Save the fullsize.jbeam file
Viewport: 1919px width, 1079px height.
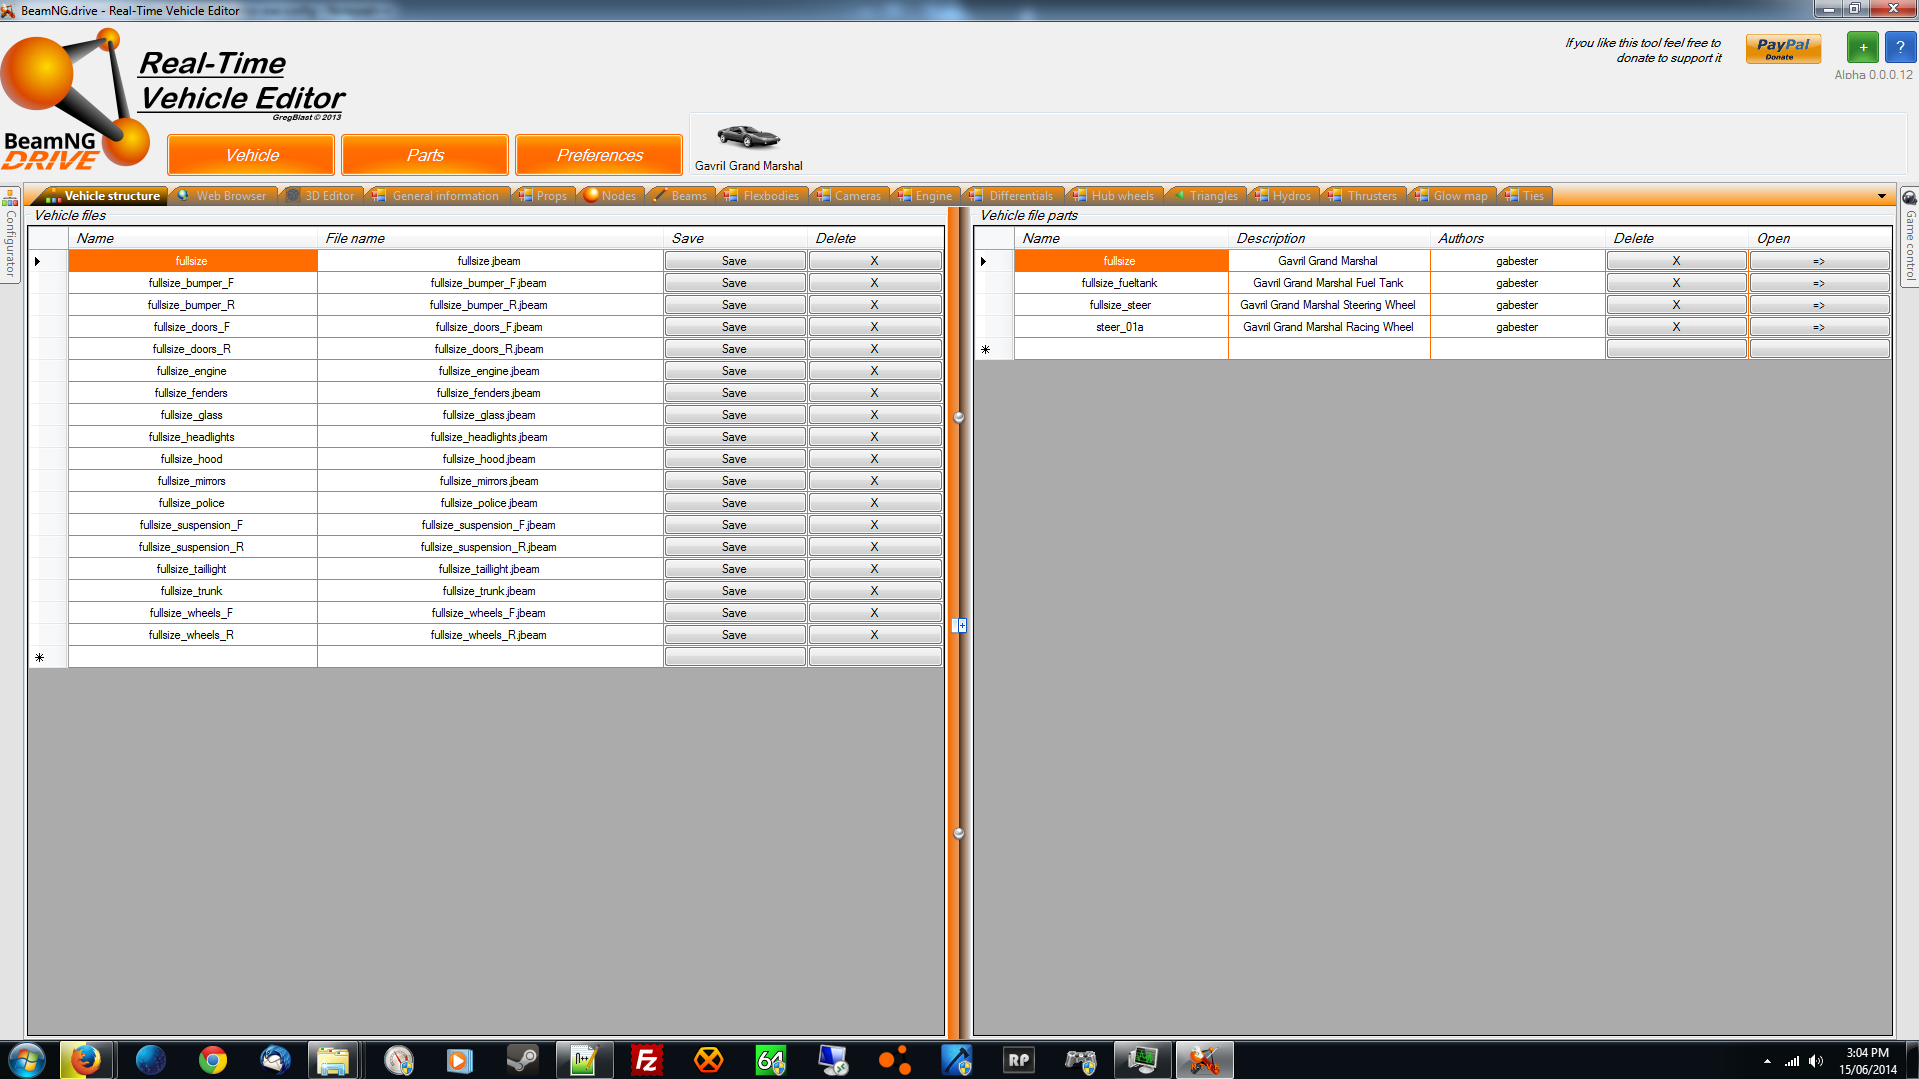[x=735, y=261]
